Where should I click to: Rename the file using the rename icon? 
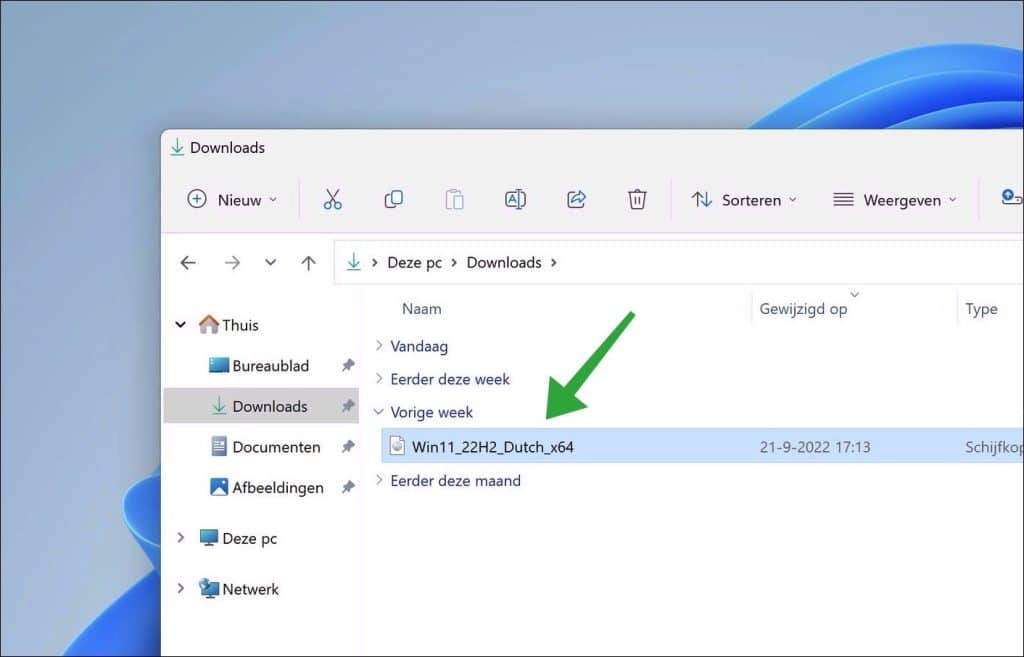coord(515,199)
